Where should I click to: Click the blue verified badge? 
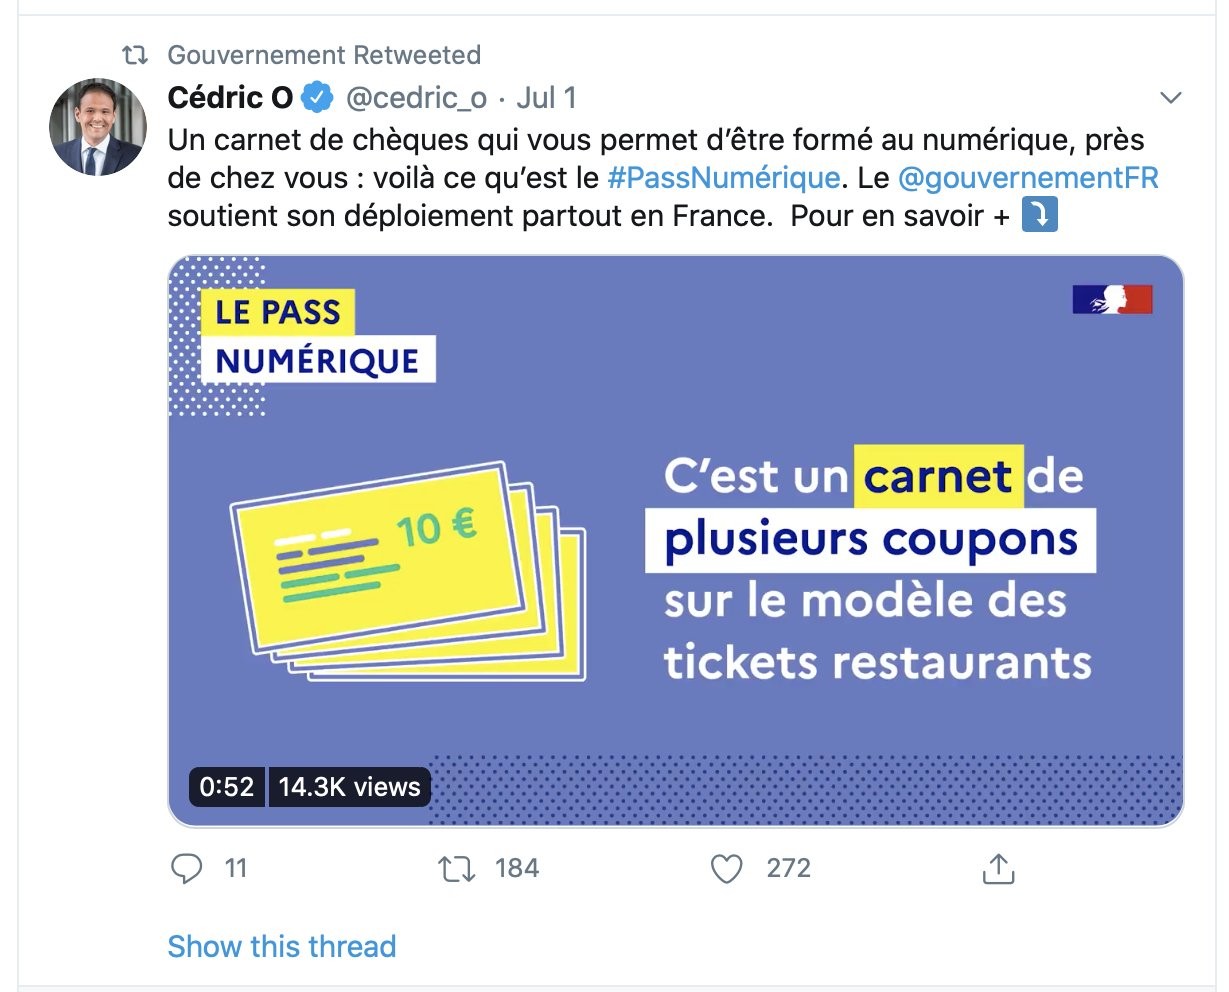pyautogui.click(x=318, y=97)
